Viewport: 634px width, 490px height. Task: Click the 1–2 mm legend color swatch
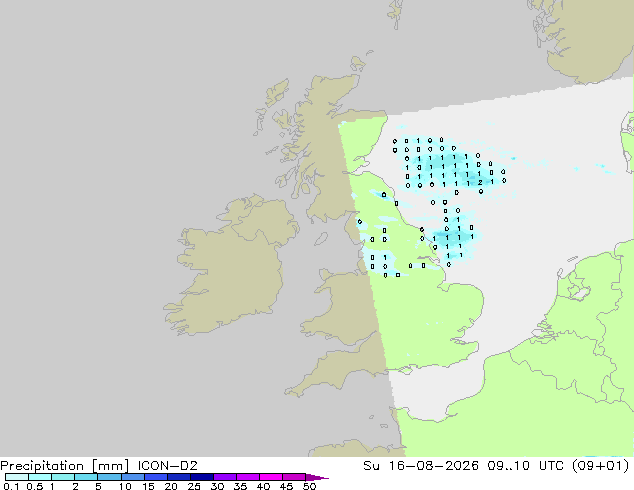pos(63,477)
